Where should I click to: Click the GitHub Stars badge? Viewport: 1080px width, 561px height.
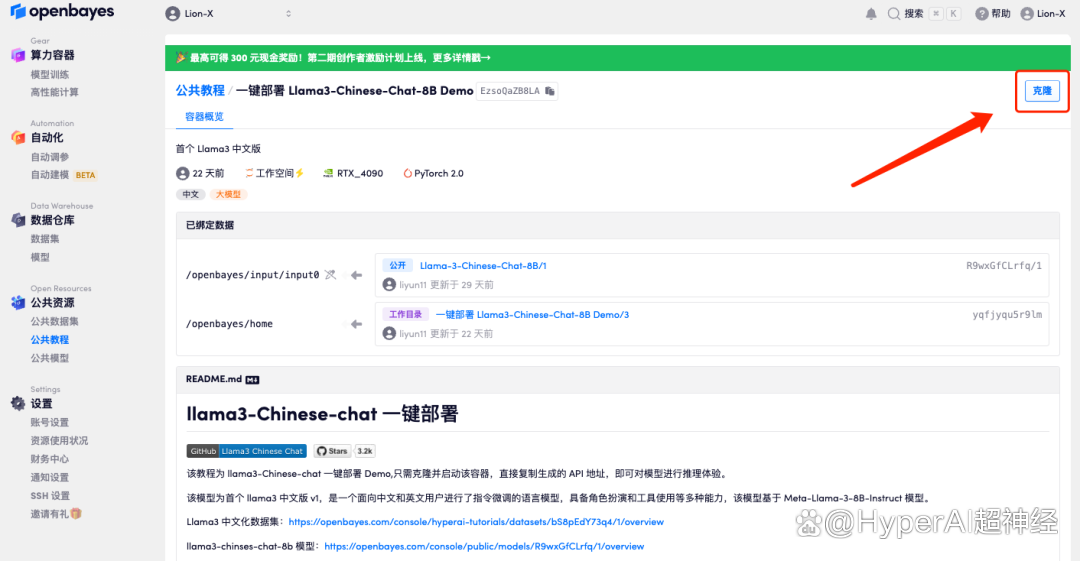point(332,451)
